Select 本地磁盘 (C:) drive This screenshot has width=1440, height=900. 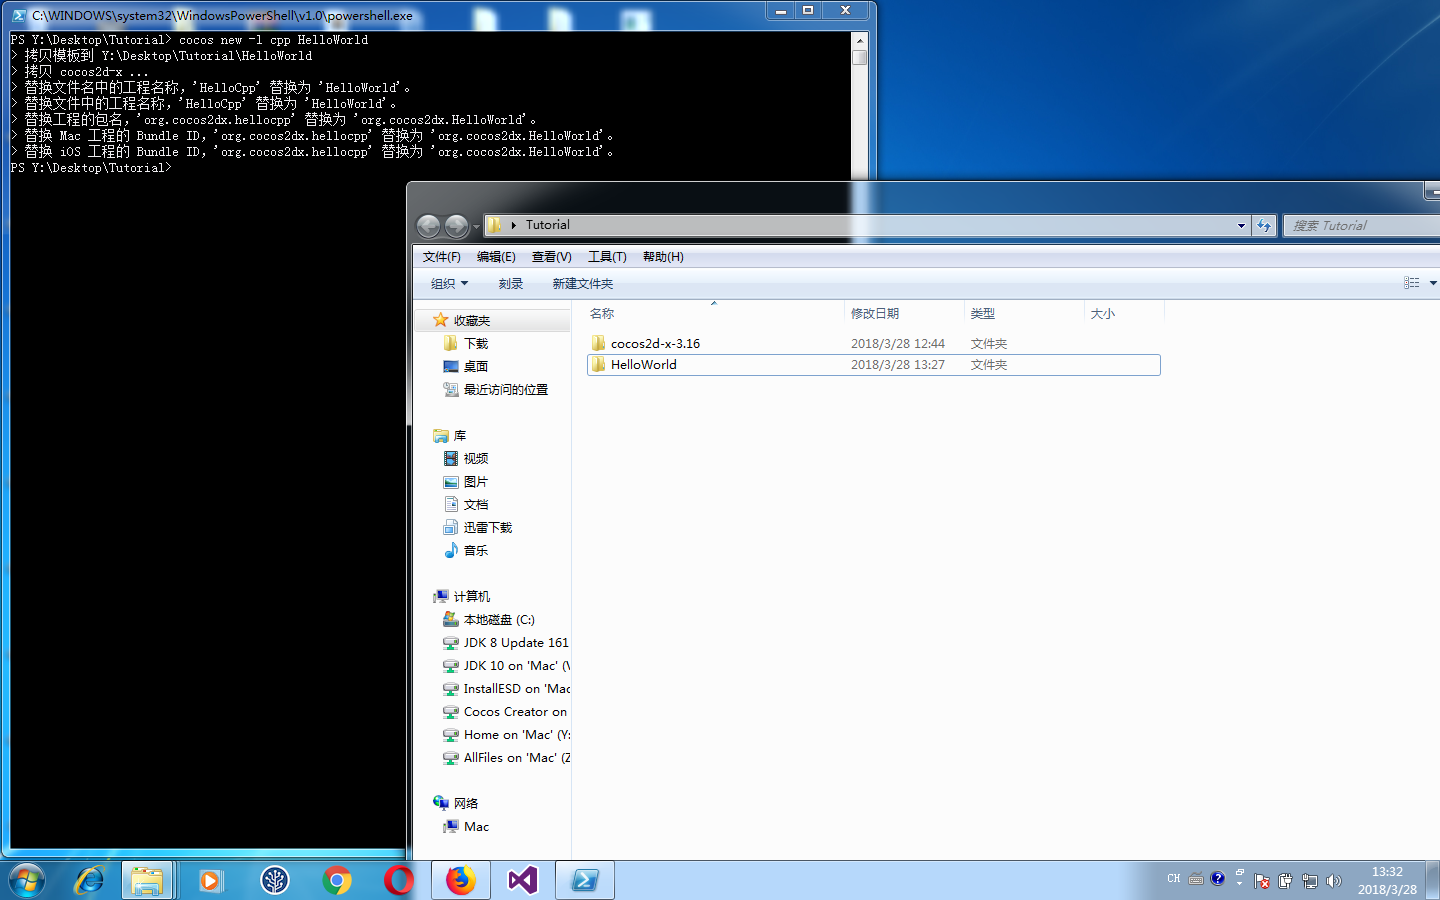pyautogui.click(x=488, y=620)
